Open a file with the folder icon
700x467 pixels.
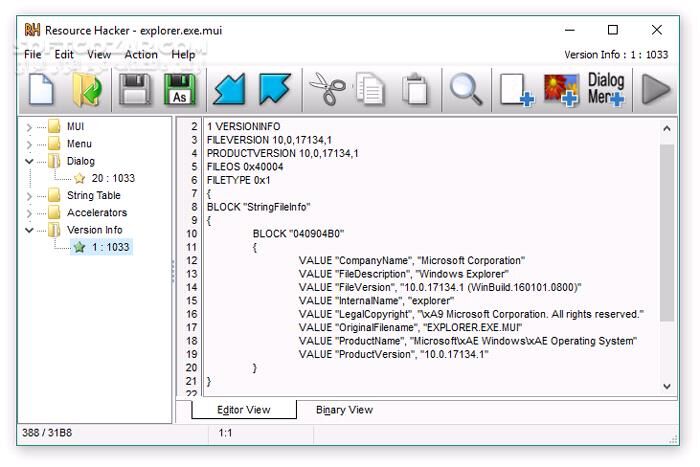click(87, 89)
